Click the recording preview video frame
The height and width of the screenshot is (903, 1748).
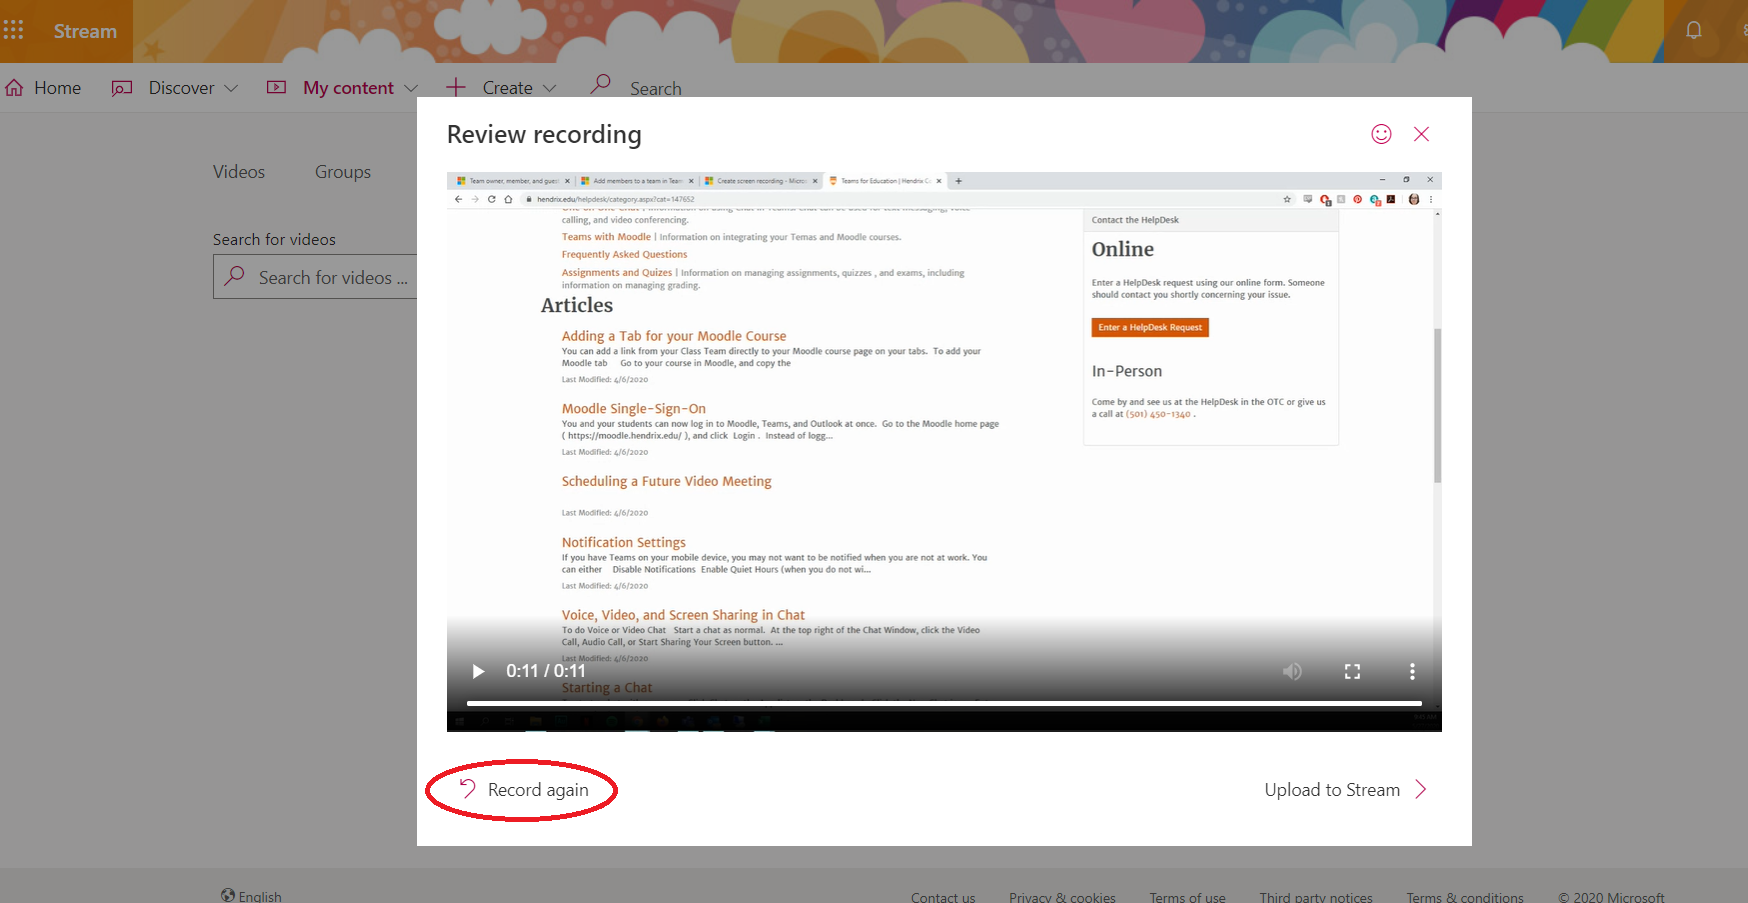coord(944,452)
